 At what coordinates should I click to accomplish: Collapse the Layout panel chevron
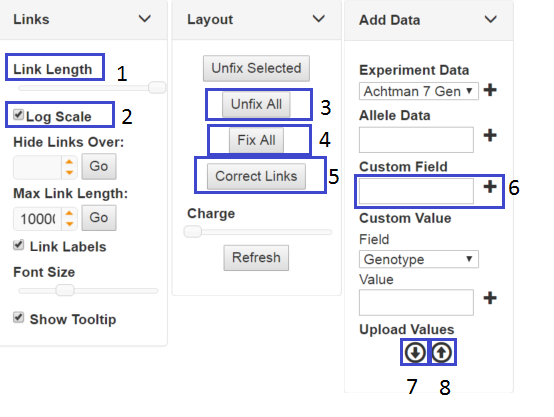coord(319,18)
